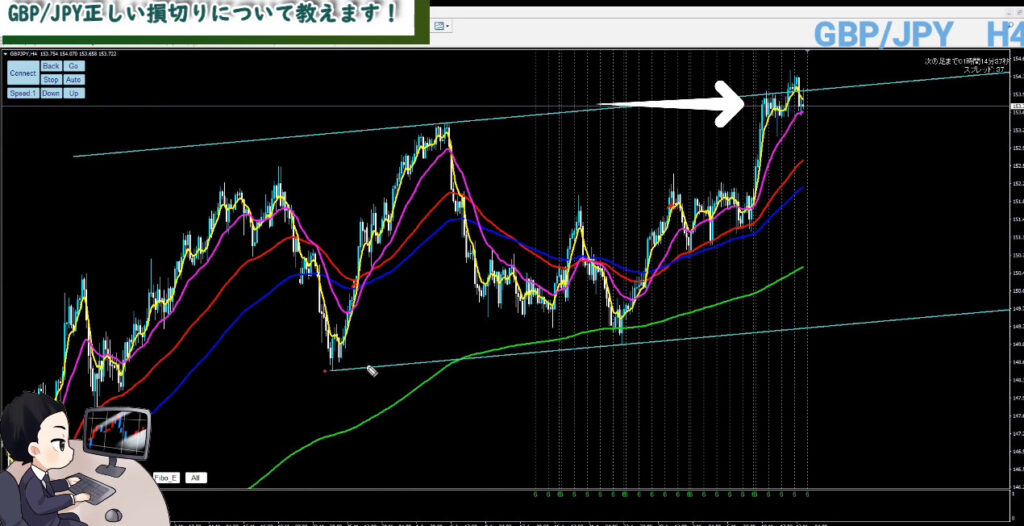This screenshot has width=1024, height=526.
Task: Decrease speed with Down button
Action: click(51, 93)
